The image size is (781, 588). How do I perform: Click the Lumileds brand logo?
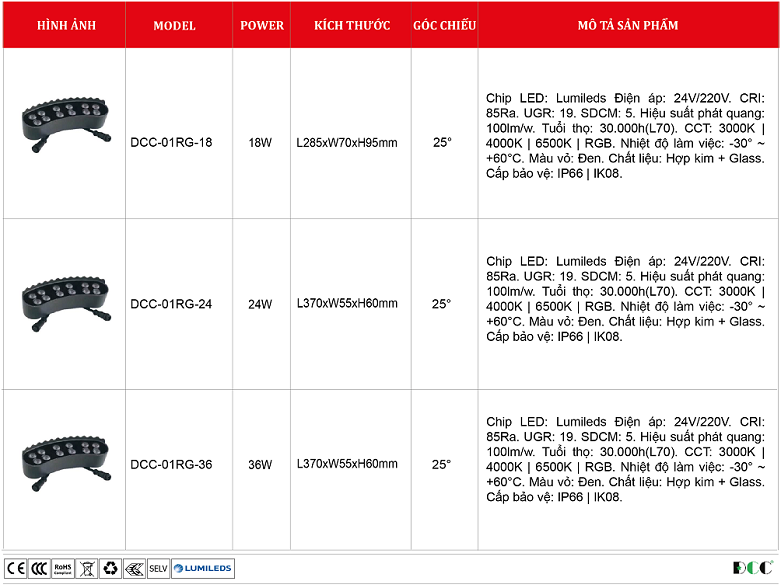click(203, 568)
